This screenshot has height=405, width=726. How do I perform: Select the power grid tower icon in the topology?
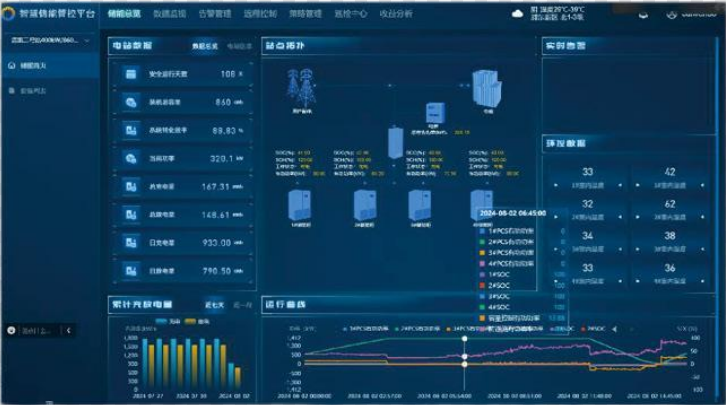(x=301, y=87)
